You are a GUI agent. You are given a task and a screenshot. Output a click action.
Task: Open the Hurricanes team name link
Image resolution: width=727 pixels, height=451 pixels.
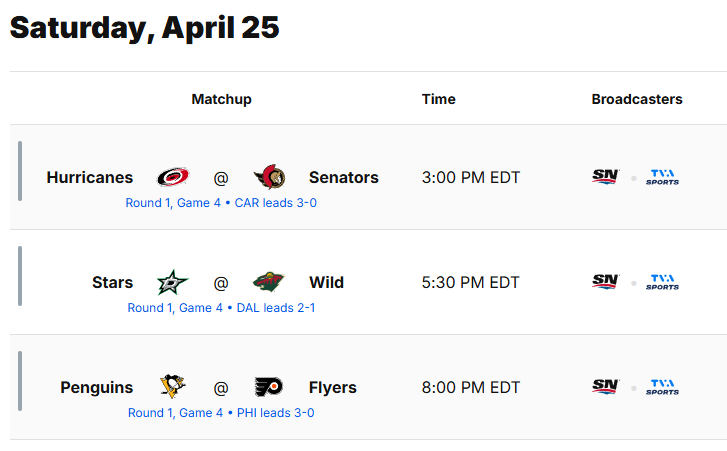(90, 178)
